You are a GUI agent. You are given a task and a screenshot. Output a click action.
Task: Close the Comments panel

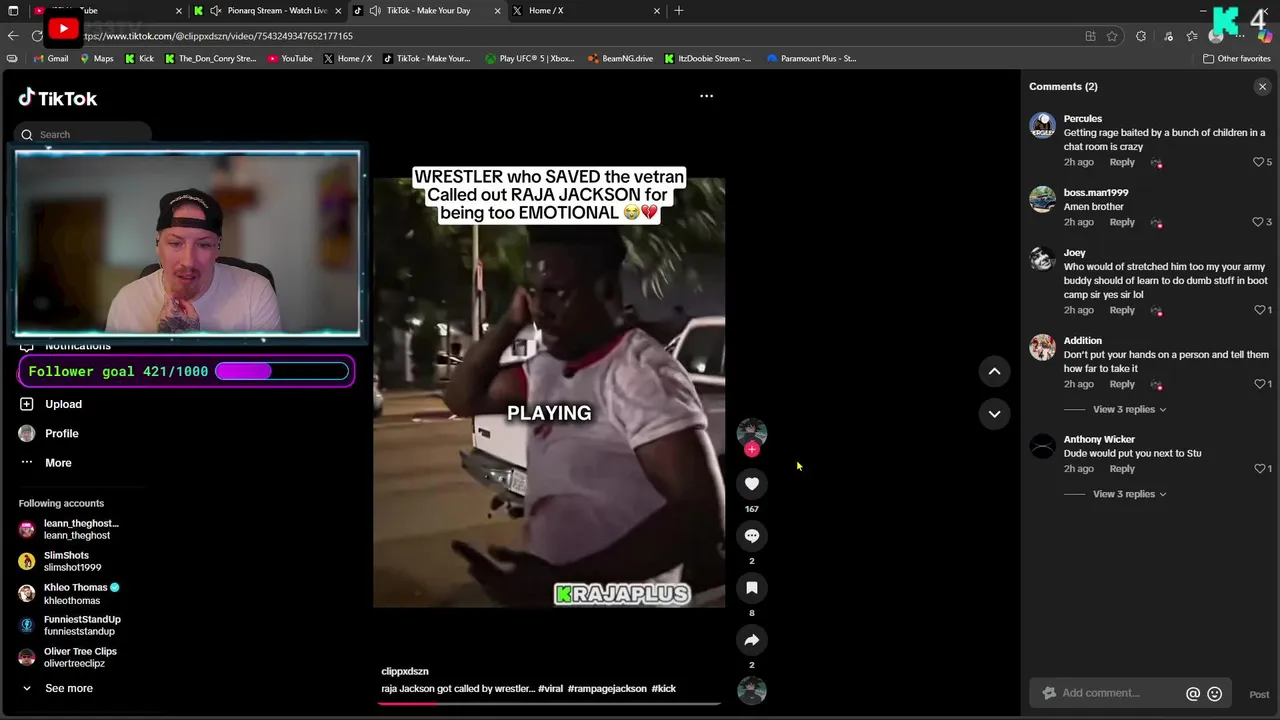pos(1262,87)
